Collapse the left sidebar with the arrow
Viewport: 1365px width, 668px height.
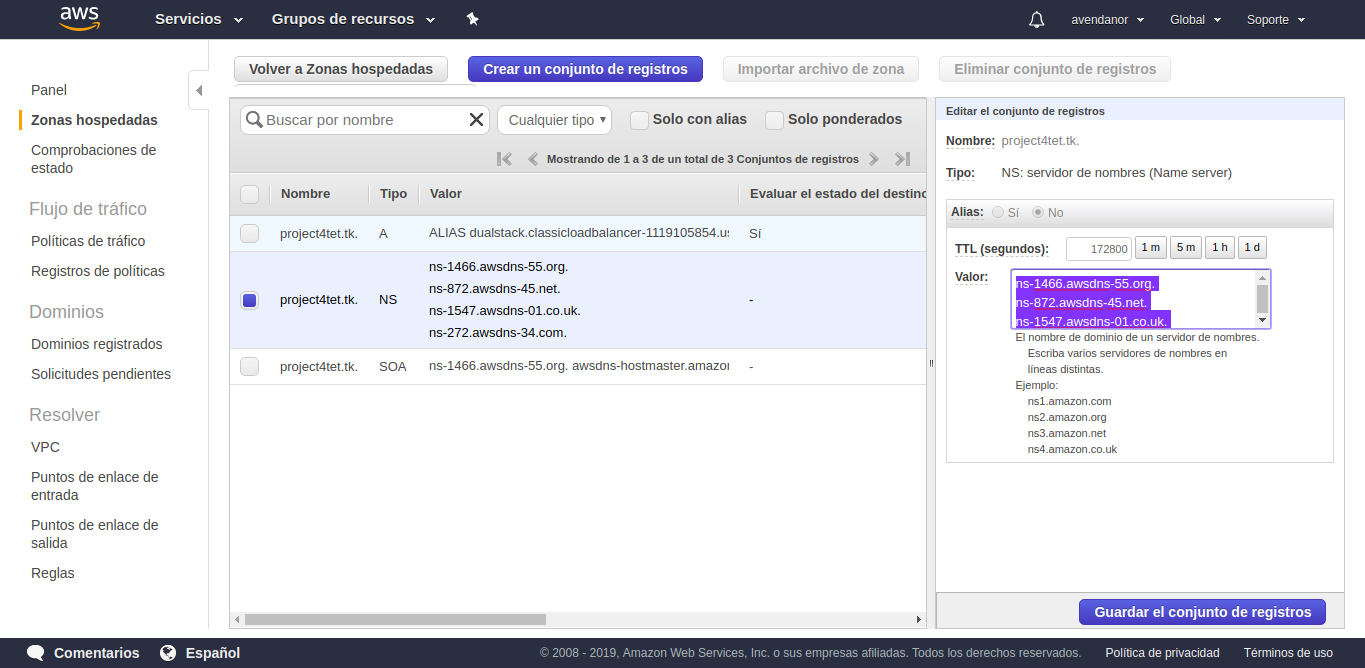[198, 90]
